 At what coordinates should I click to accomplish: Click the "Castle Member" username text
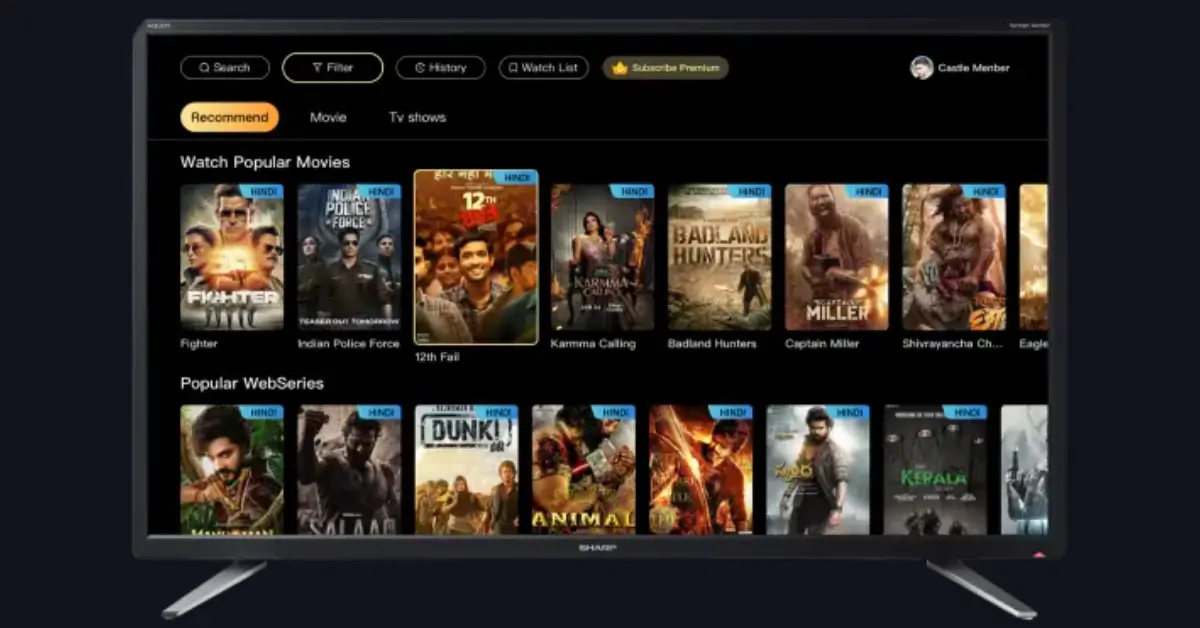[x=973, y=68]
